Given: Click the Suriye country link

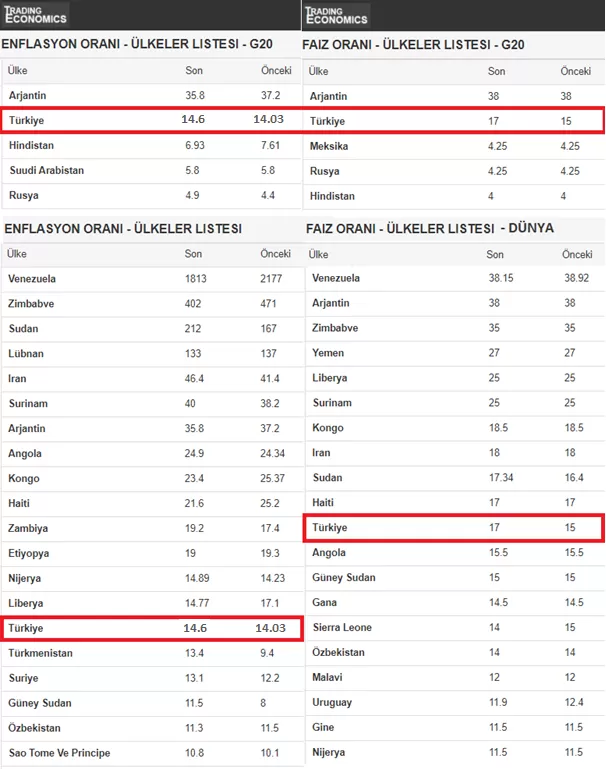Looking at the screenshot, I should 26,678.
